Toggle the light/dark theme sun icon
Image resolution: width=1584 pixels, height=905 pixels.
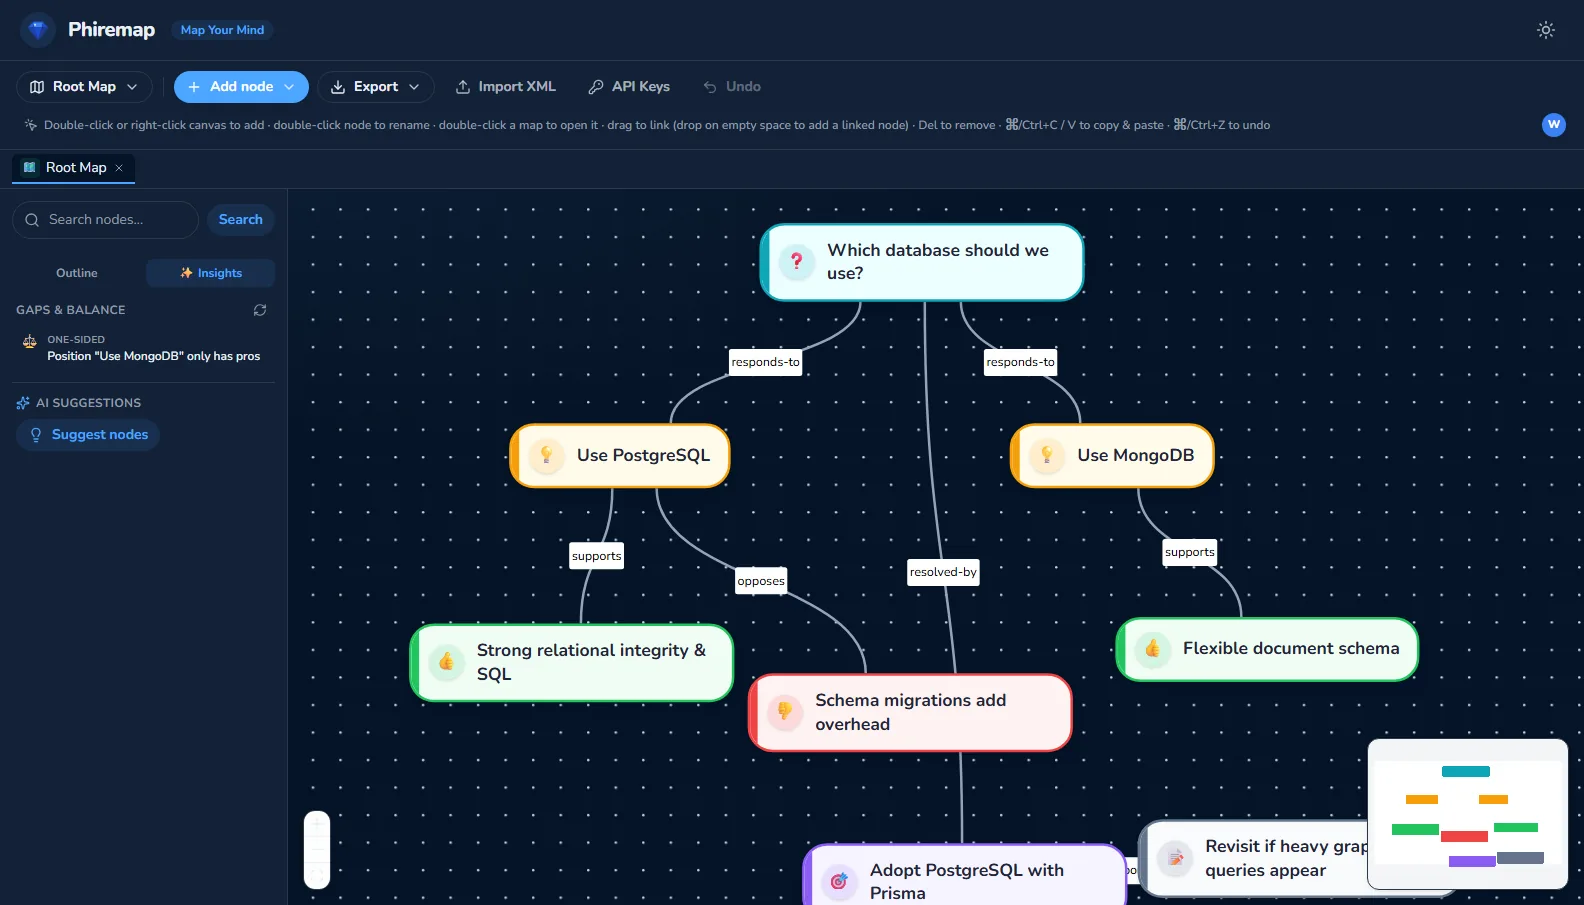(x=1546, y=30)
